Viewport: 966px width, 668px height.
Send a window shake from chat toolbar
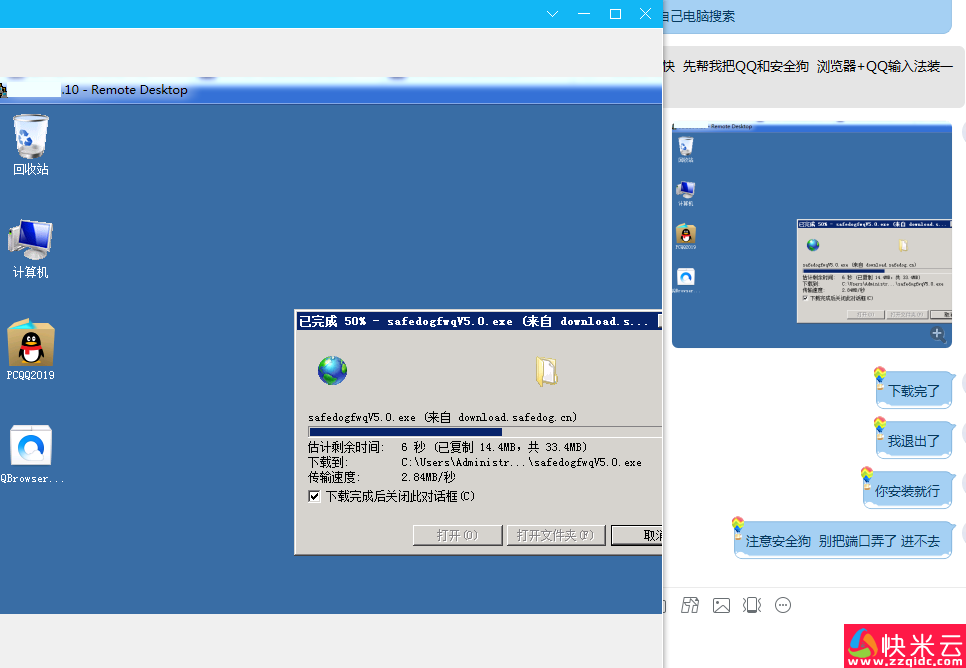[752, 605]
